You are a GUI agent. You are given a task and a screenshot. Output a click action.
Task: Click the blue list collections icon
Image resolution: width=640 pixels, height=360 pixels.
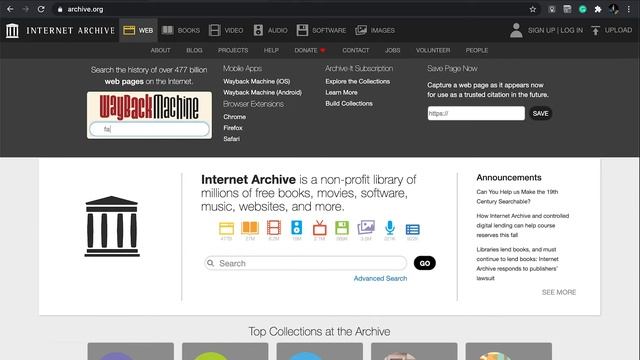[x=412, y=229]
